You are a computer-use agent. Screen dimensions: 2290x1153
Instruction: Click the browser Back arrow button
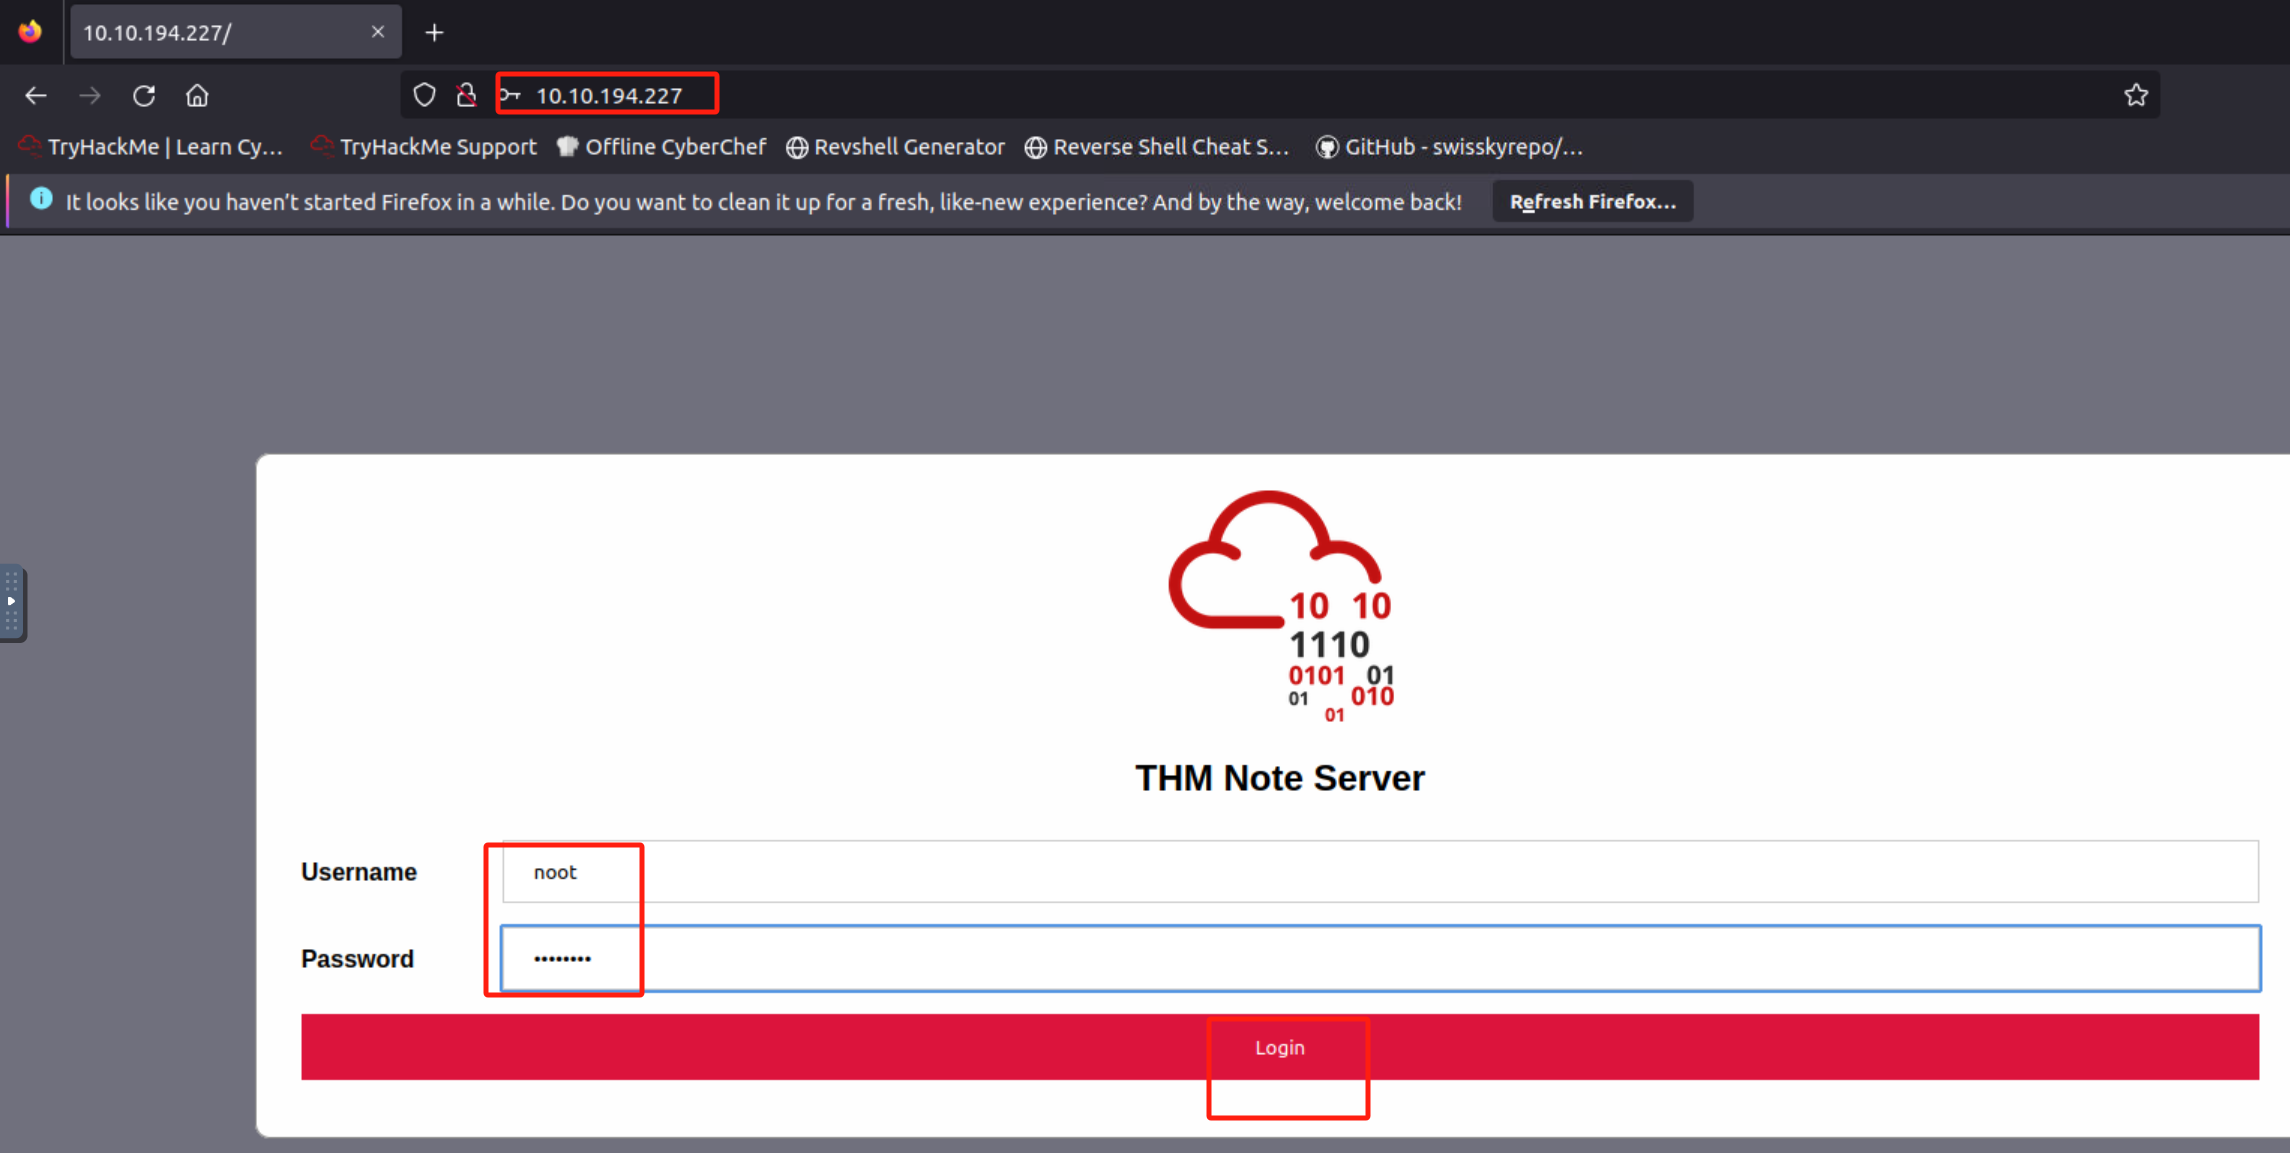point(36,95)
